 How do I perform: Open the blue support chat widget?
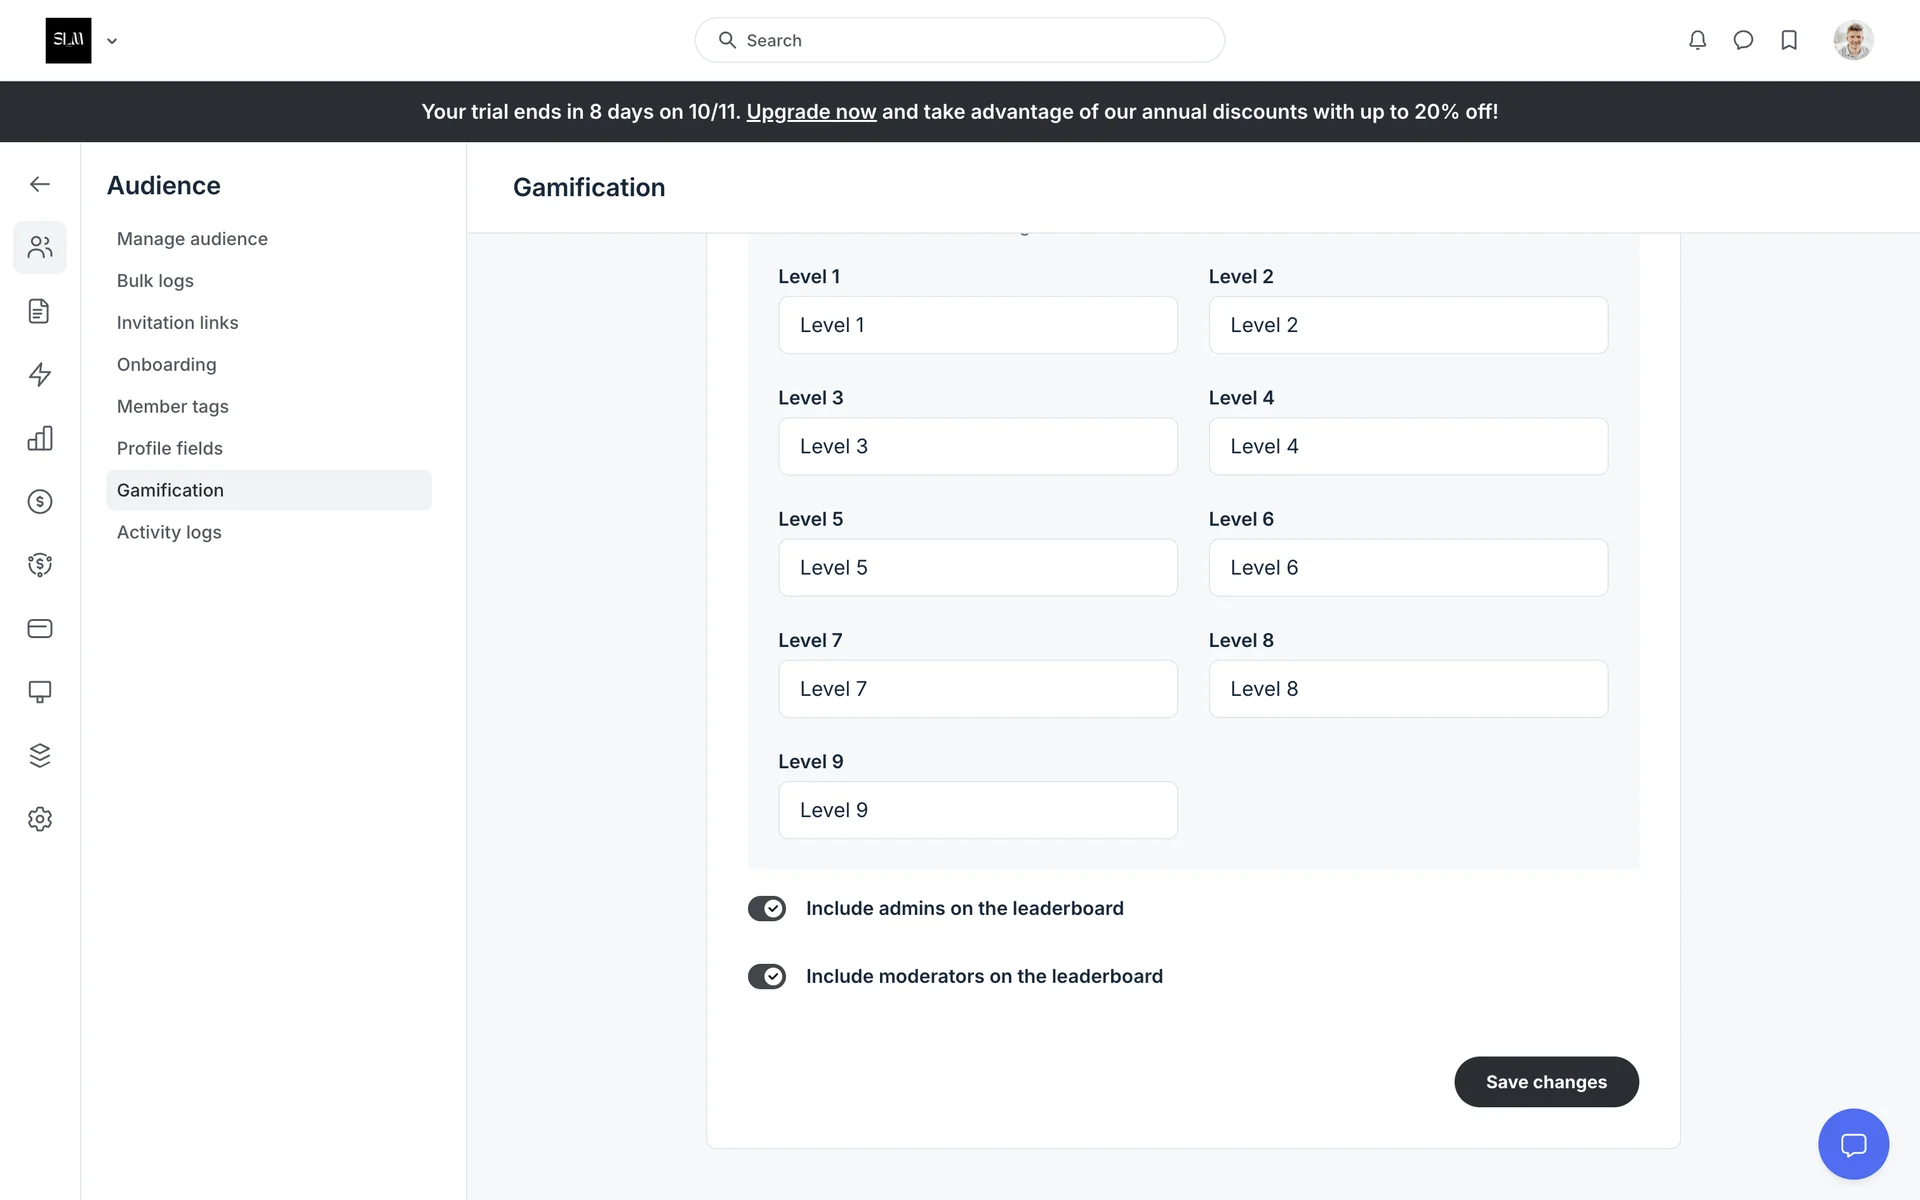point(1853,1144)
